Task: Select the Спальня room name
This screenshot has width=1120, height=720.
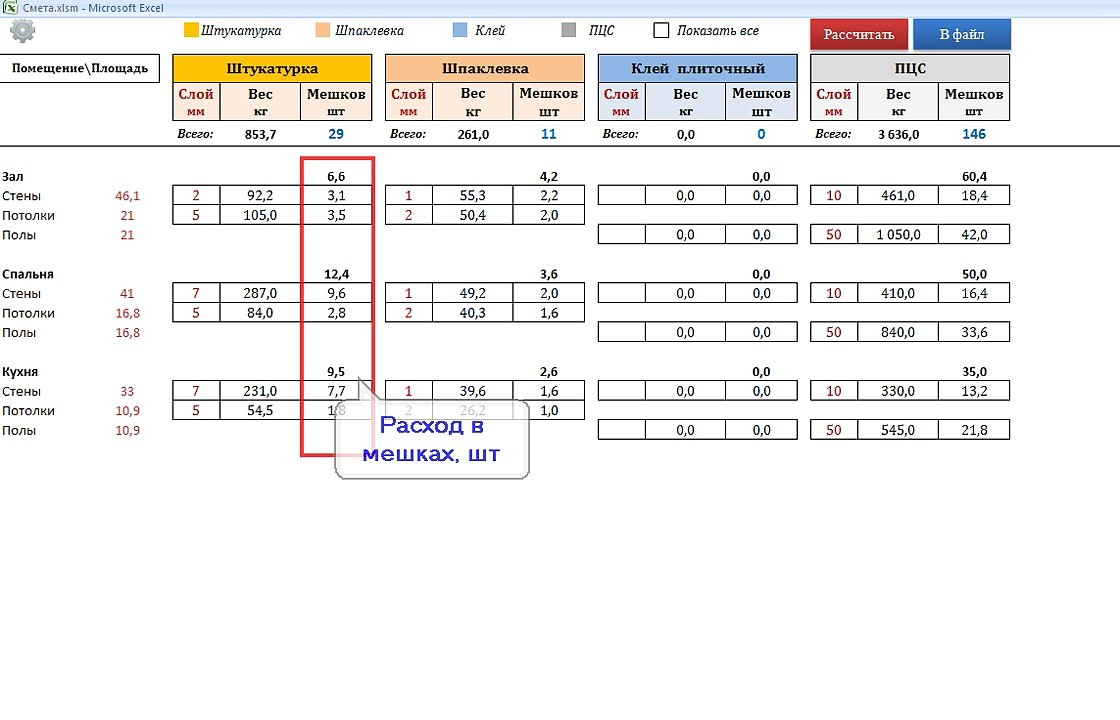Action: click(x=28, y=274)
